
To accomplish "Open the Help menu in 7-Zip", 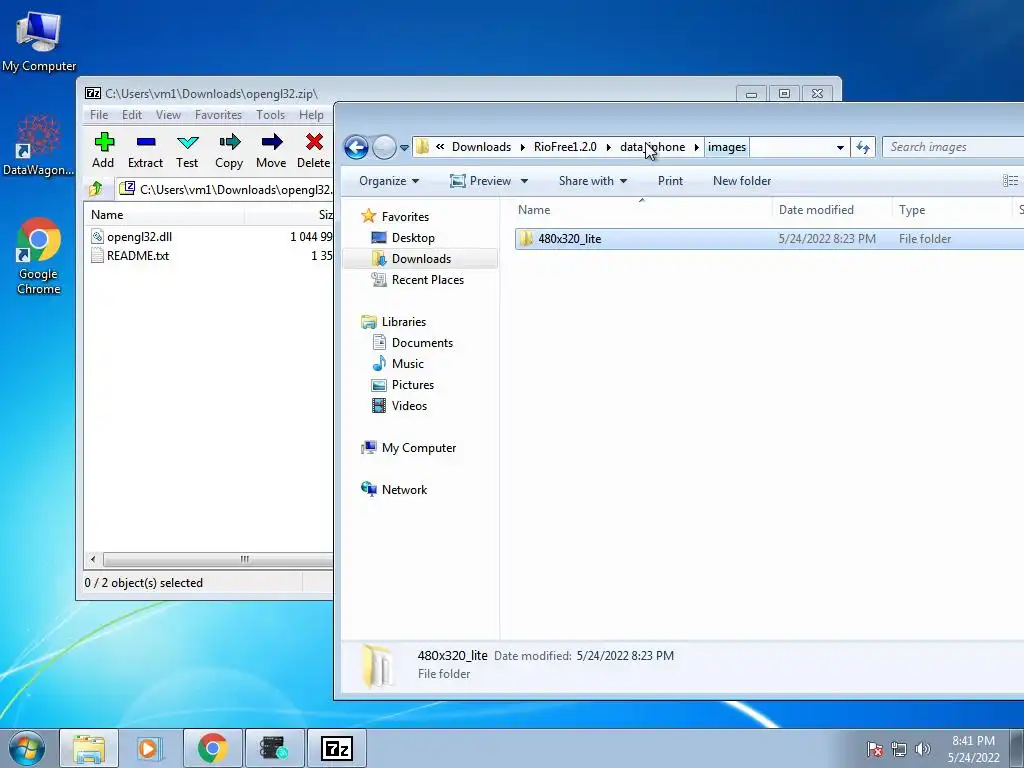I will click(x=312, y=115).
